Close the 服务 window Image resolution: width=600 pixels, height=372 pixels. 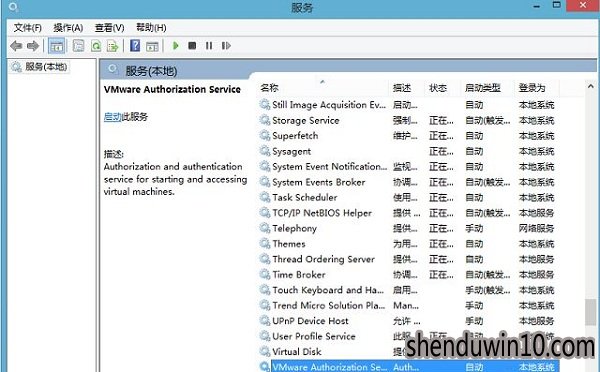coord(583,5)
